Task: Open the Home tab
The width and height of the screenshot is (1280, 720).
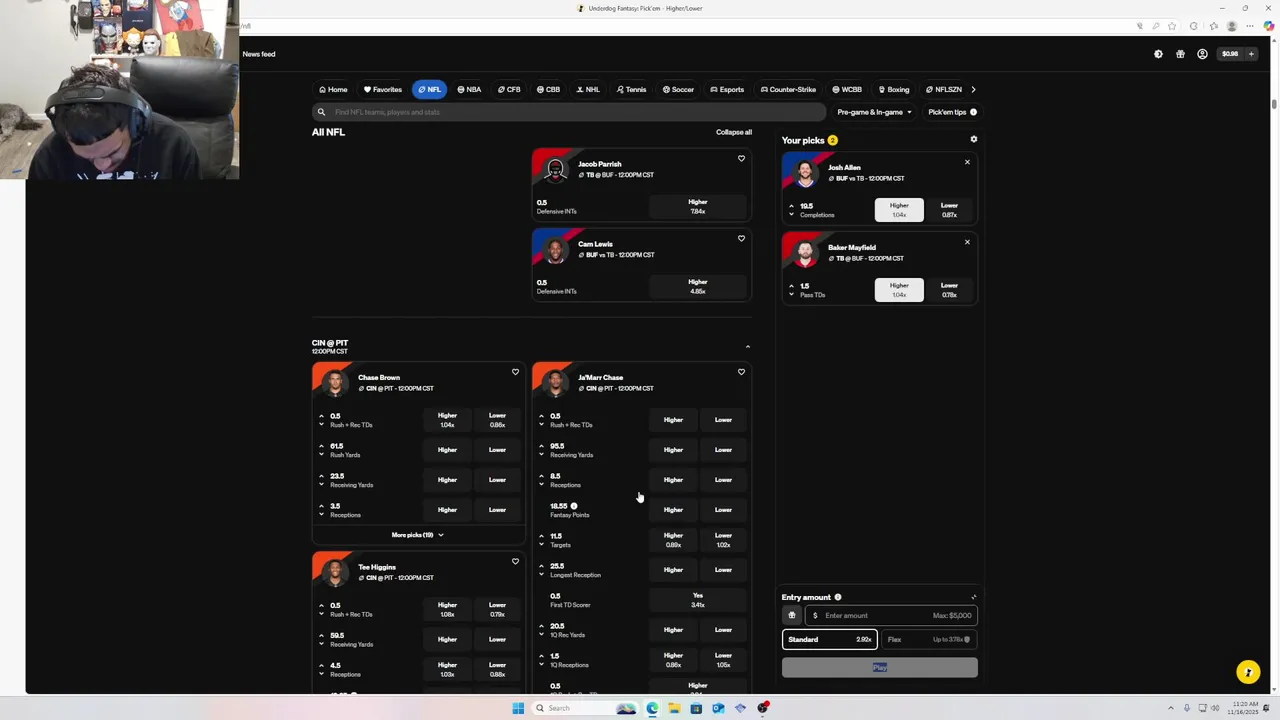Action: pos(333,89)
